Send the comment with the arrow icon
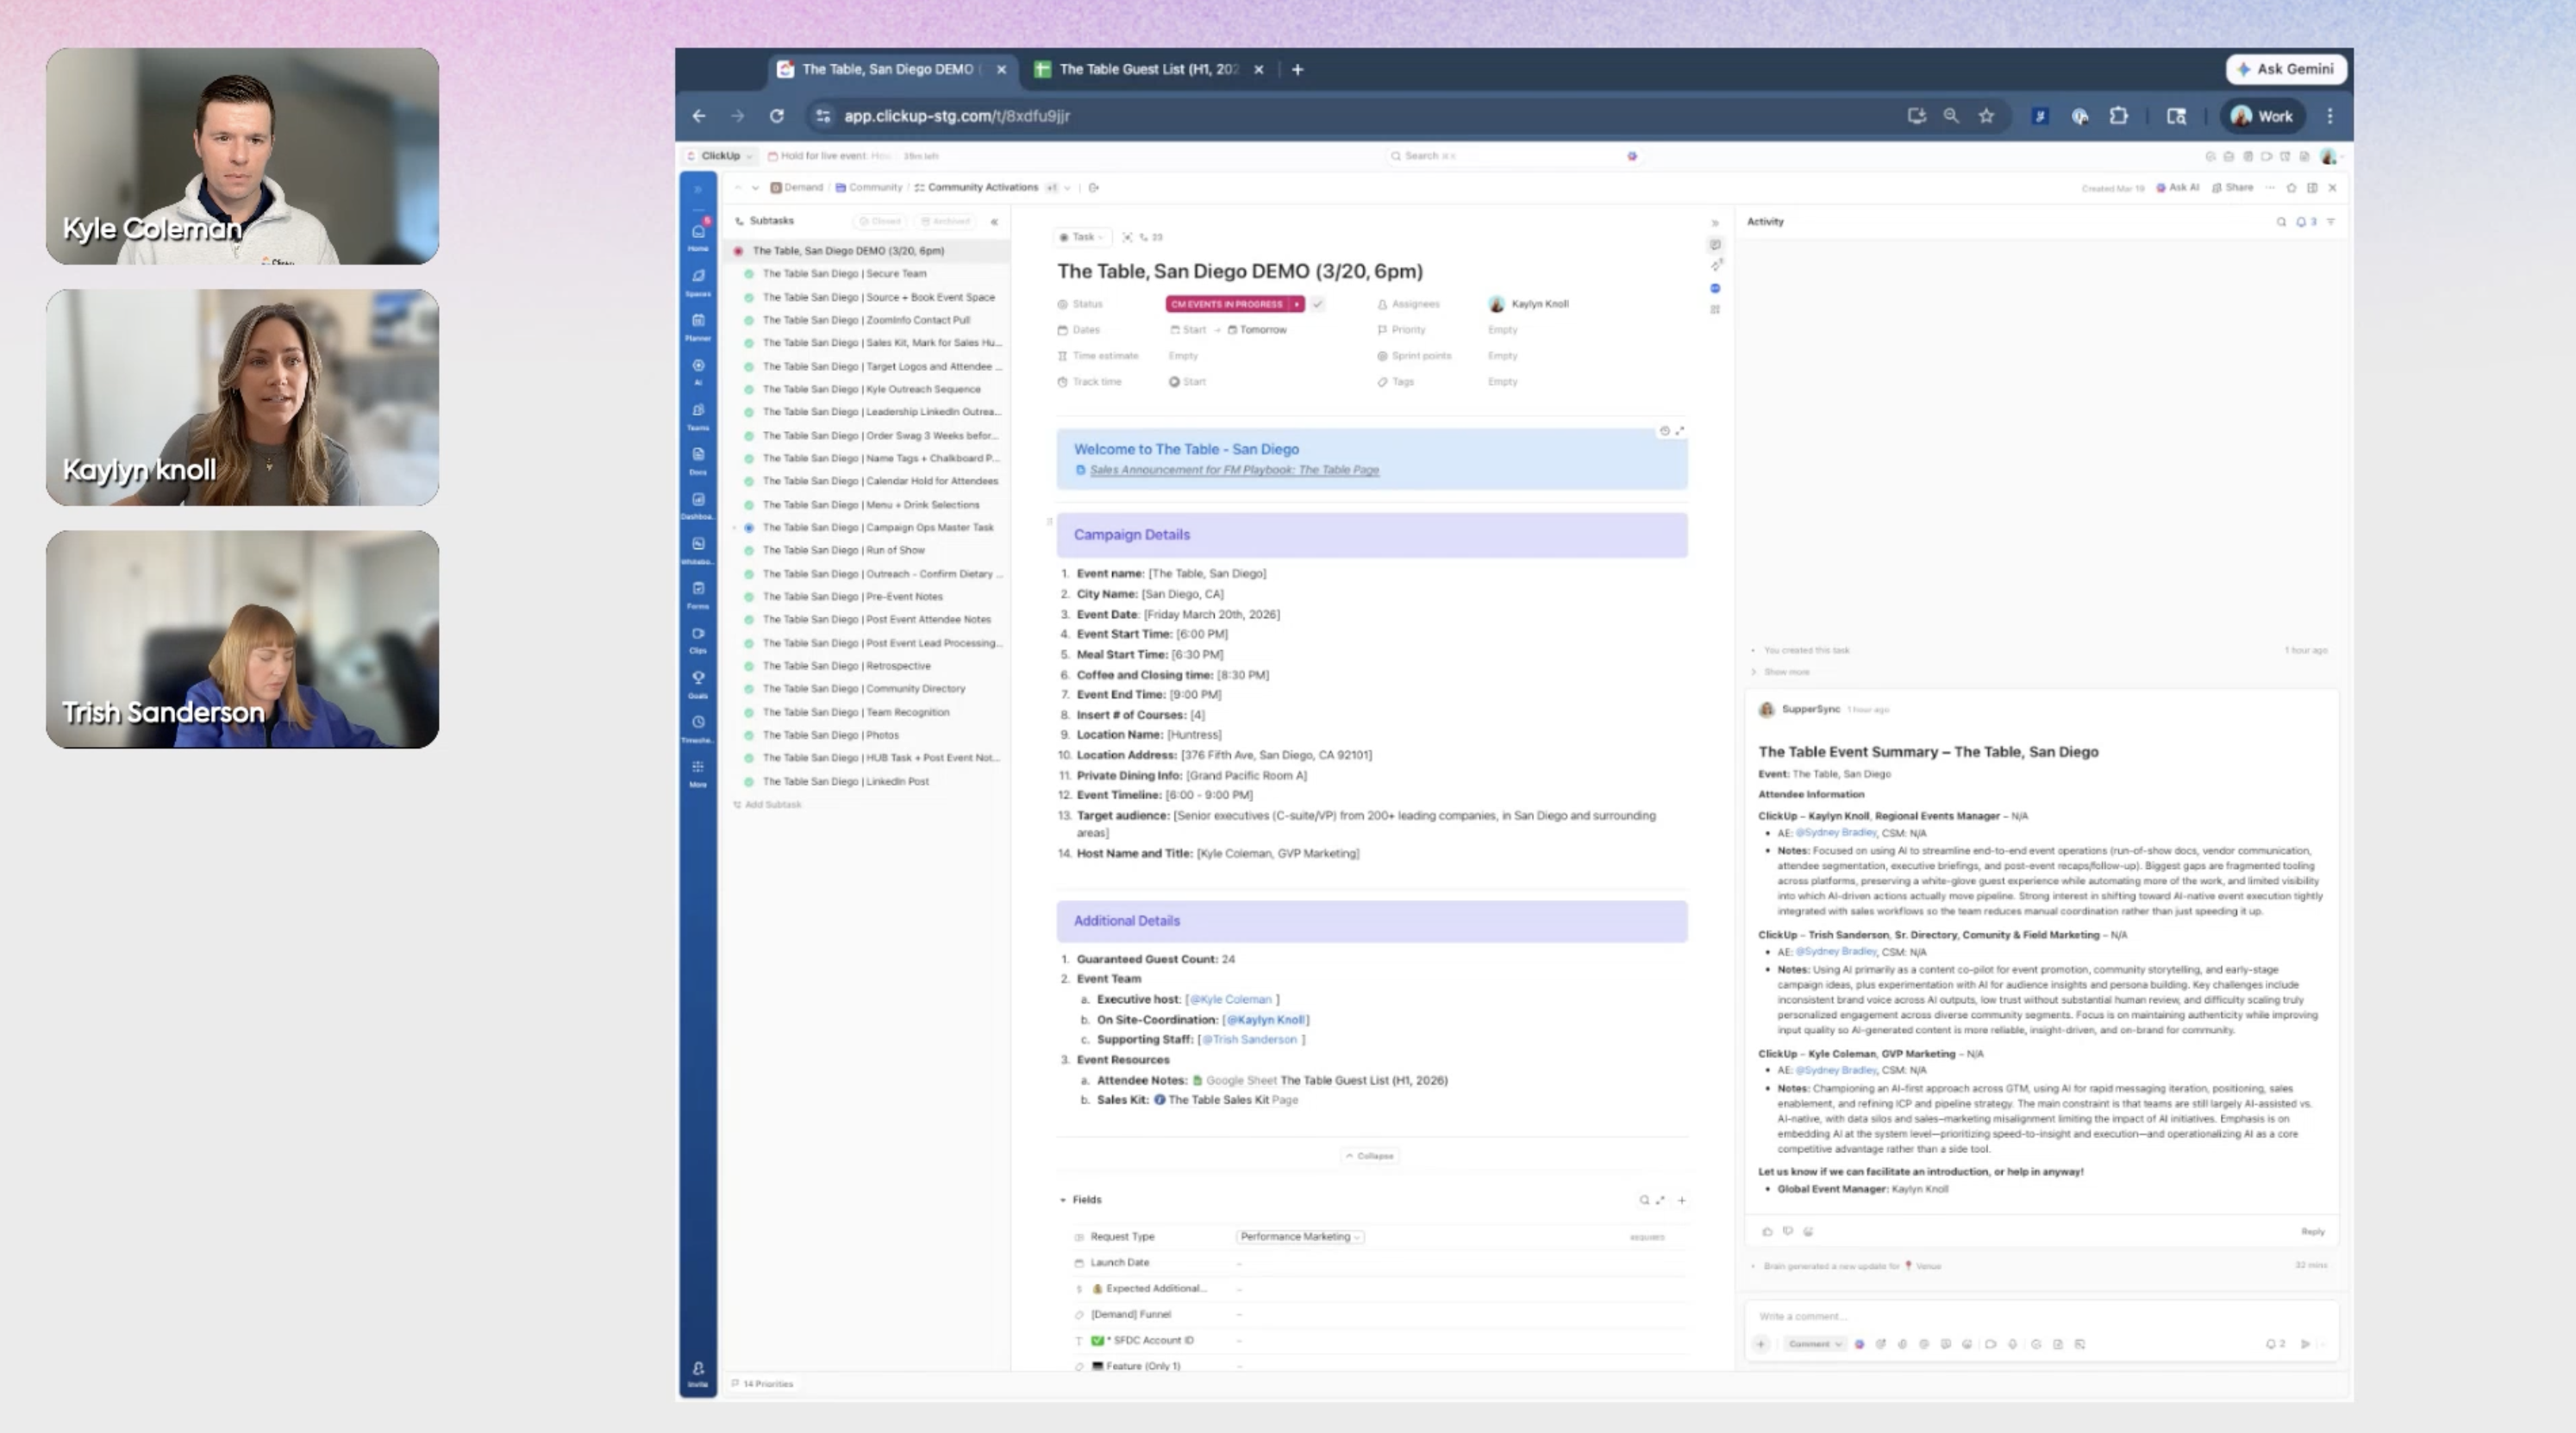Screen dimensions: 2576x1433 pyautogui.click(x=2306, y=1344)
